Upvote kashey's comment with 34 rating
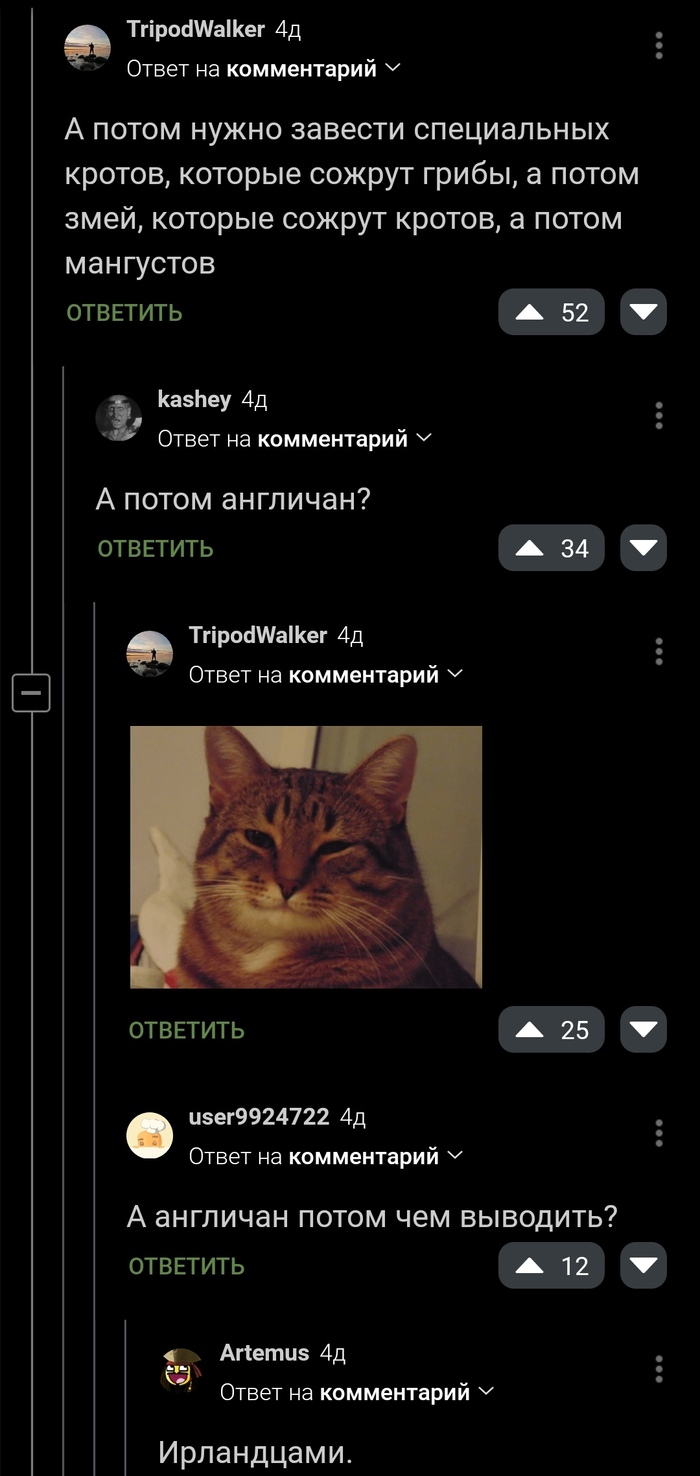700x1476 pixels. click(x=551, y=548)
